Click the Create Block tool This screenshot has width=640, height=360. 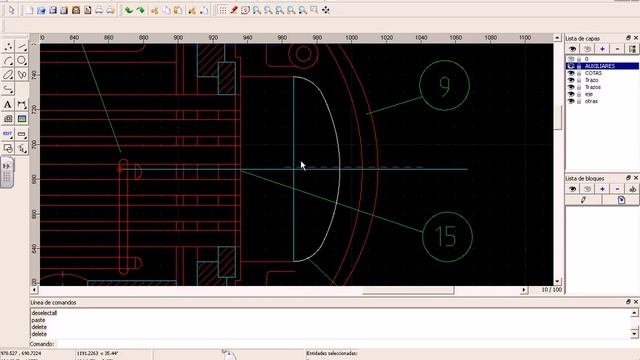pyautogui.click(x=8, y=148)
